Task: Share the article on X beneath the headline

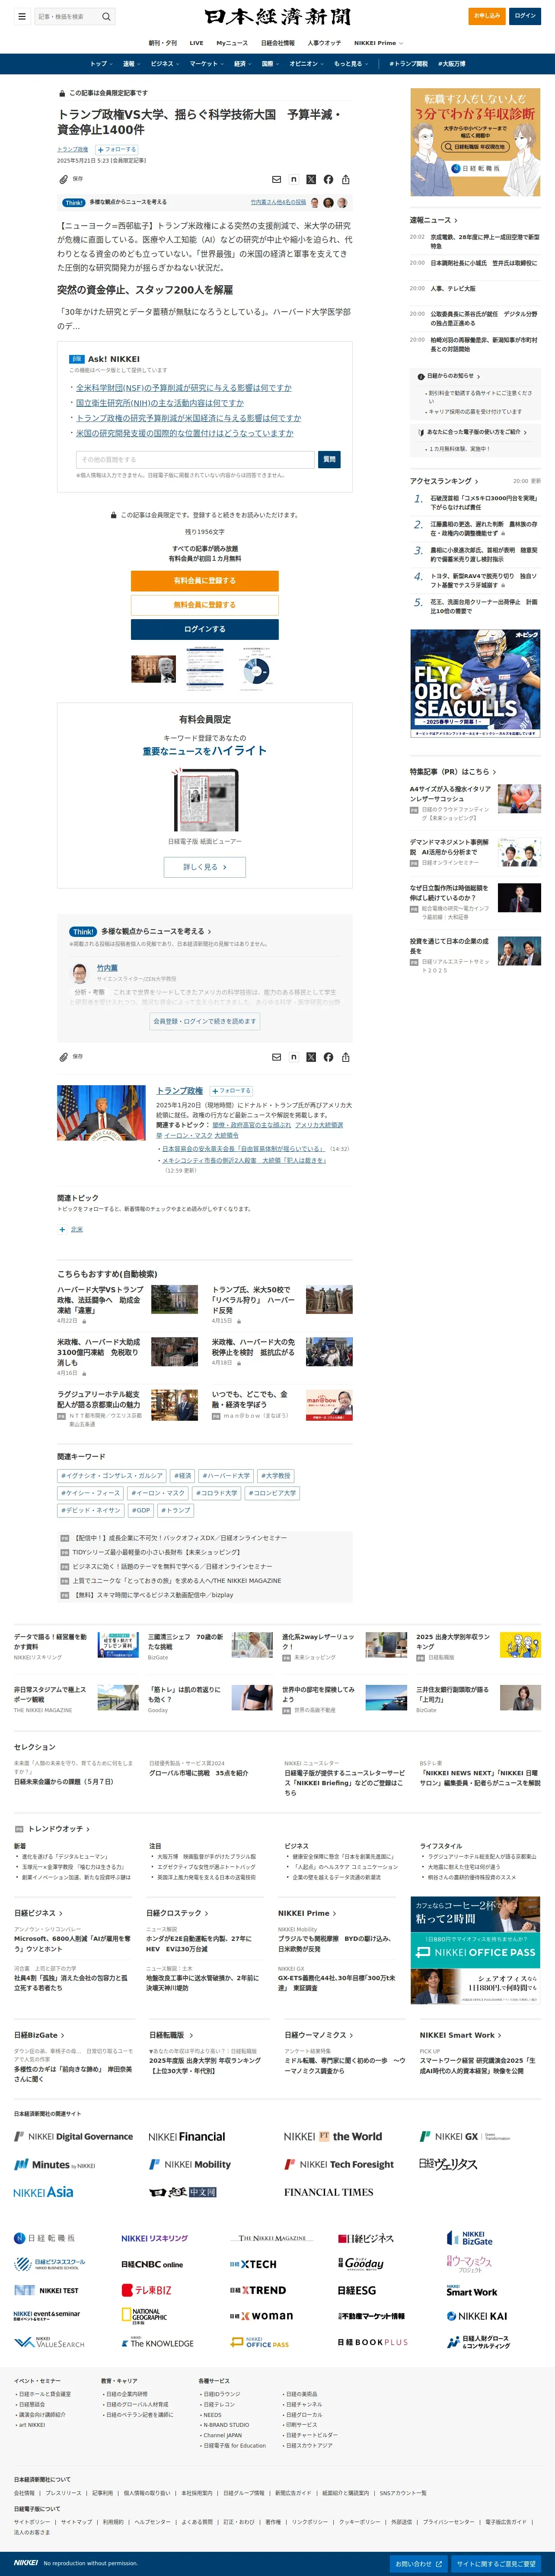Action: pyautogui.click(x=311, y=179)
